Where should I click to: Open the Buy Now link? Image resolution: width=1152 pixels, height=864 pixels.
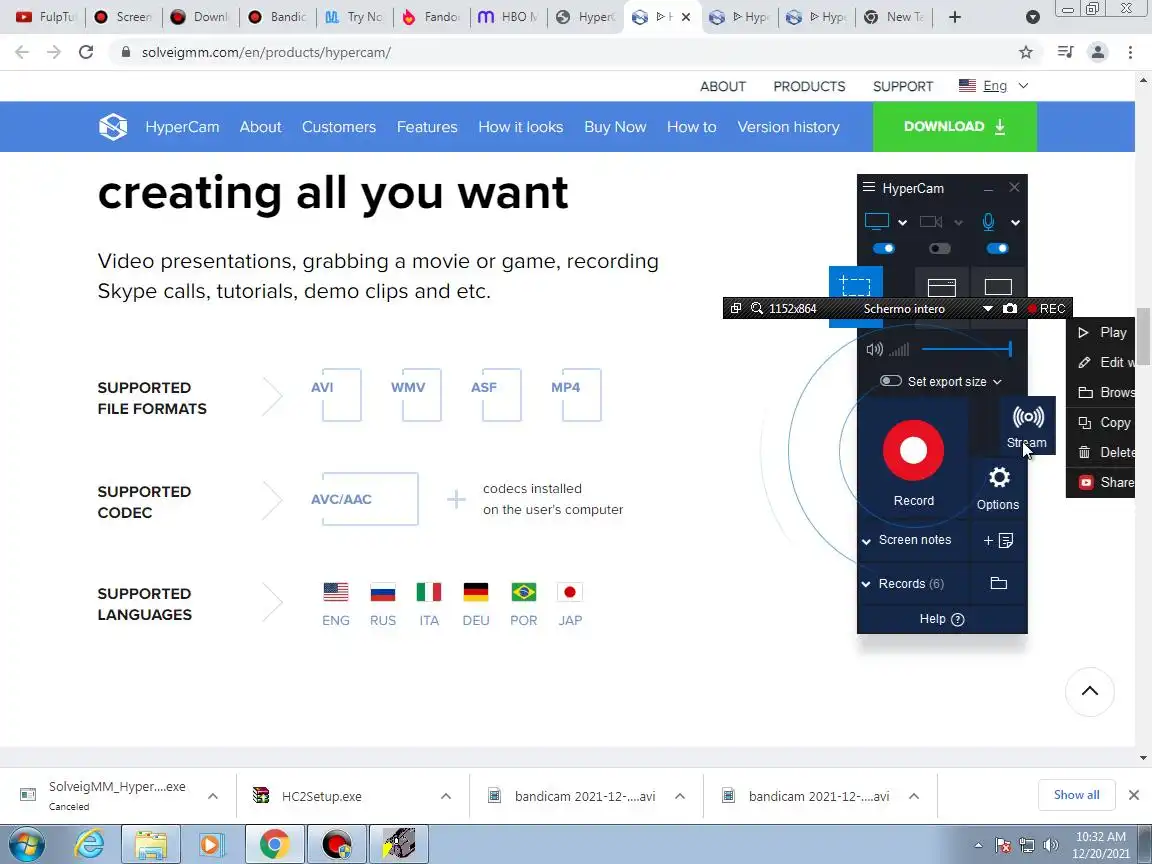(x=615, y=126)
